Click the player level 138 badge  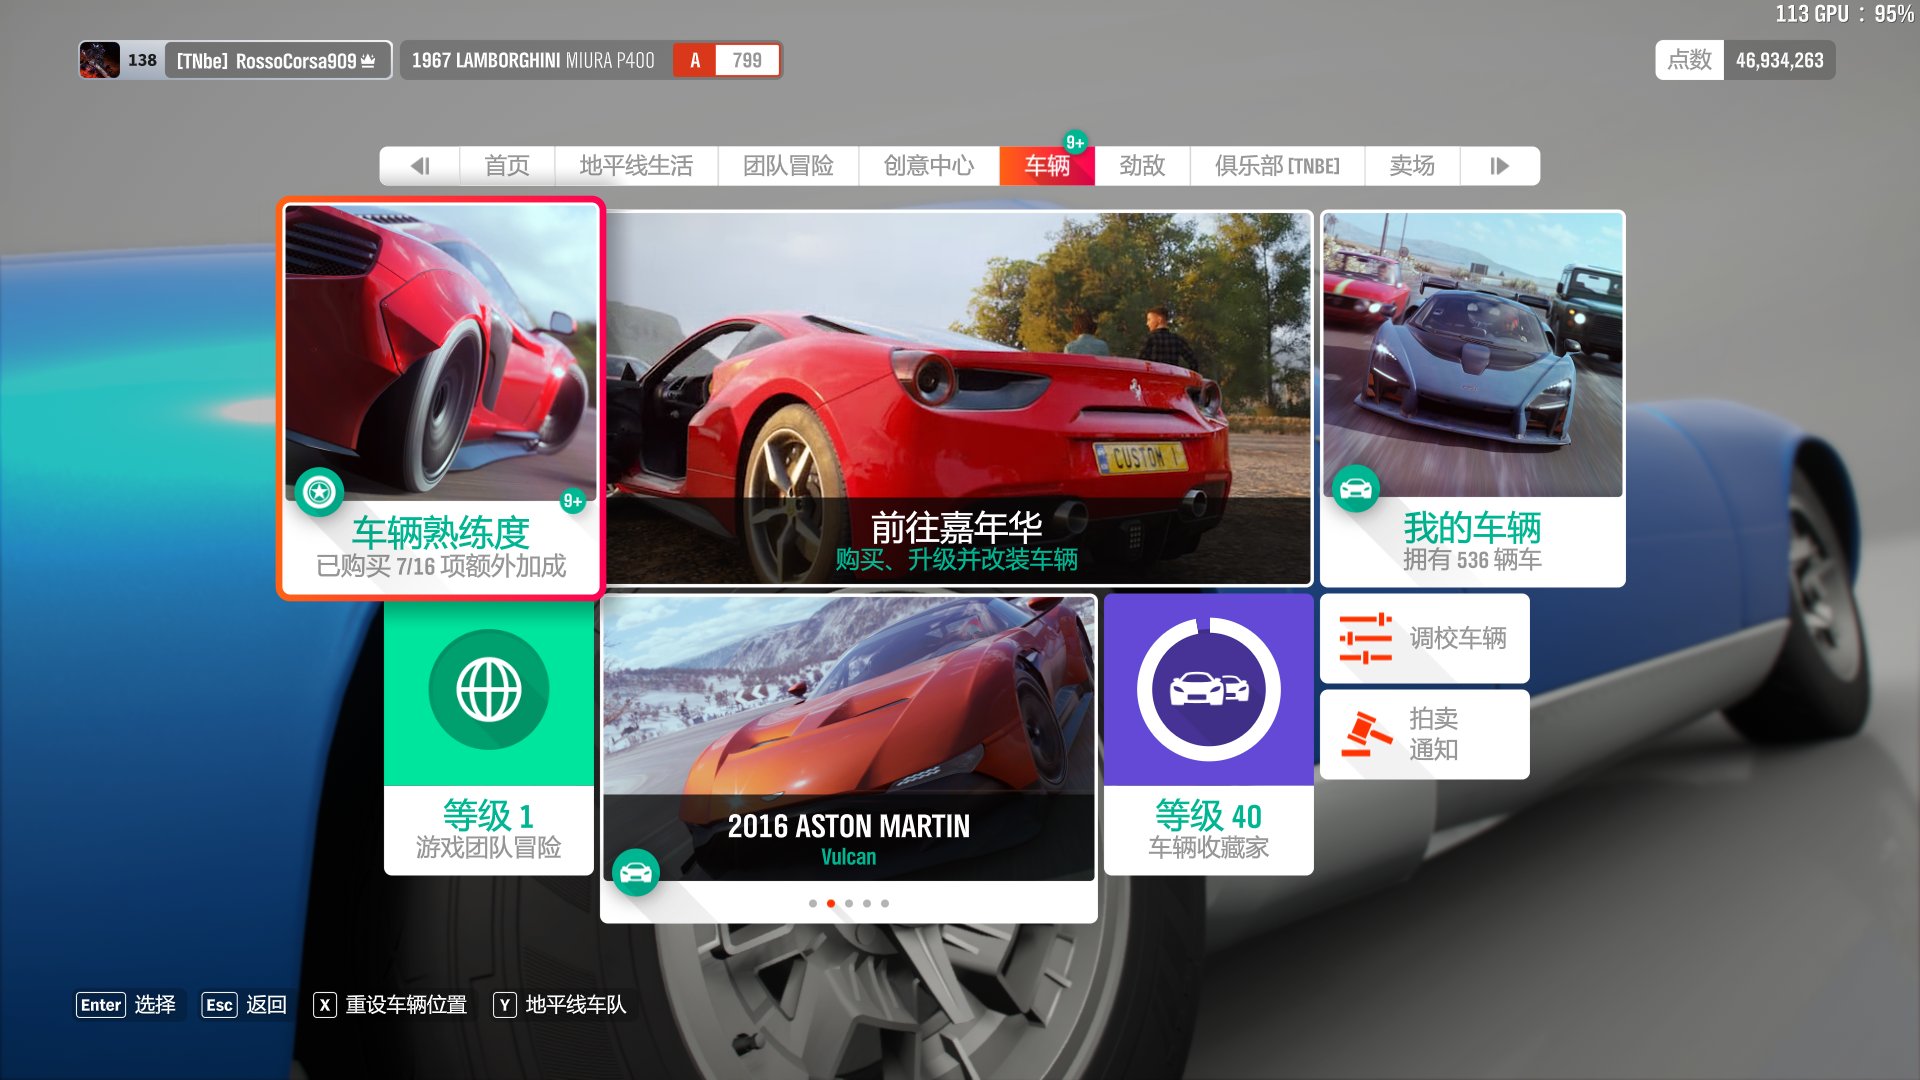pos(142,60)
